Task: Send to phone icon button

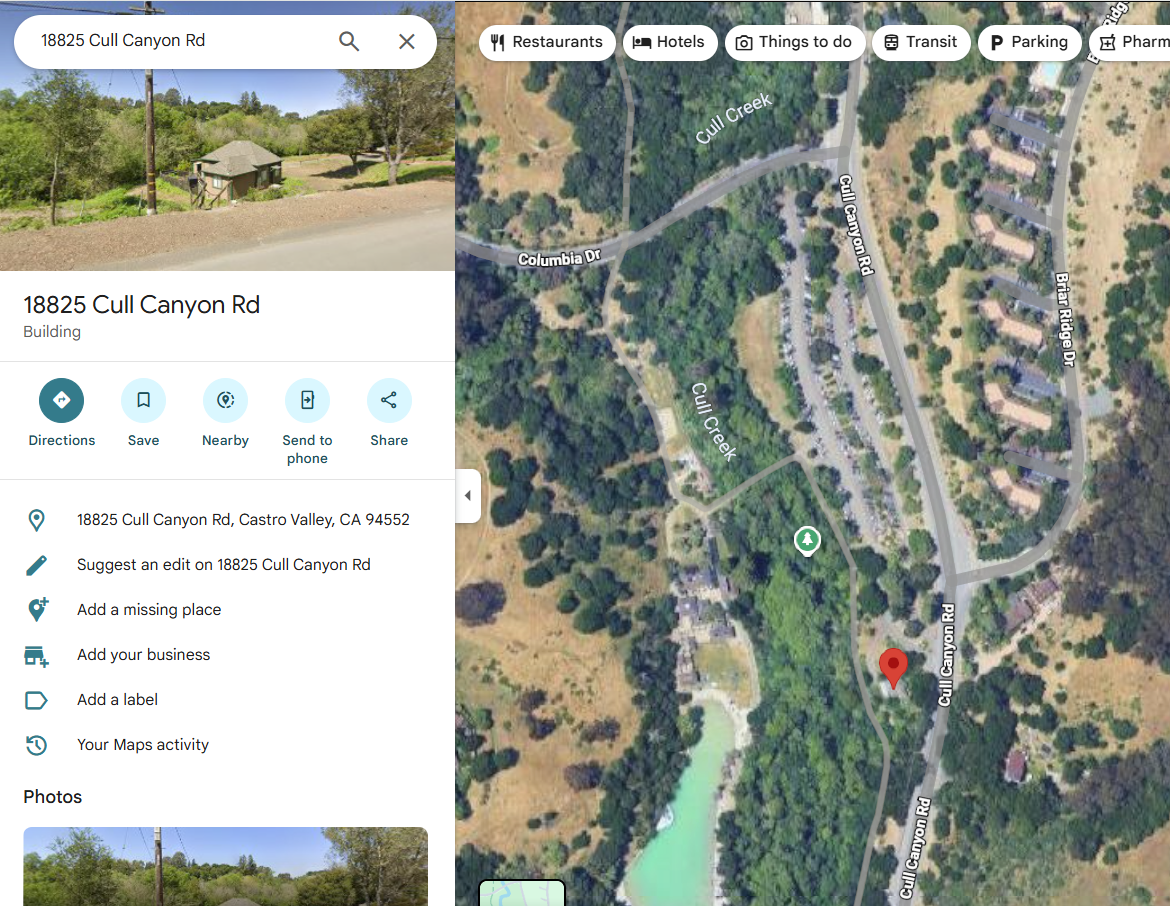Action: (307, 401)
